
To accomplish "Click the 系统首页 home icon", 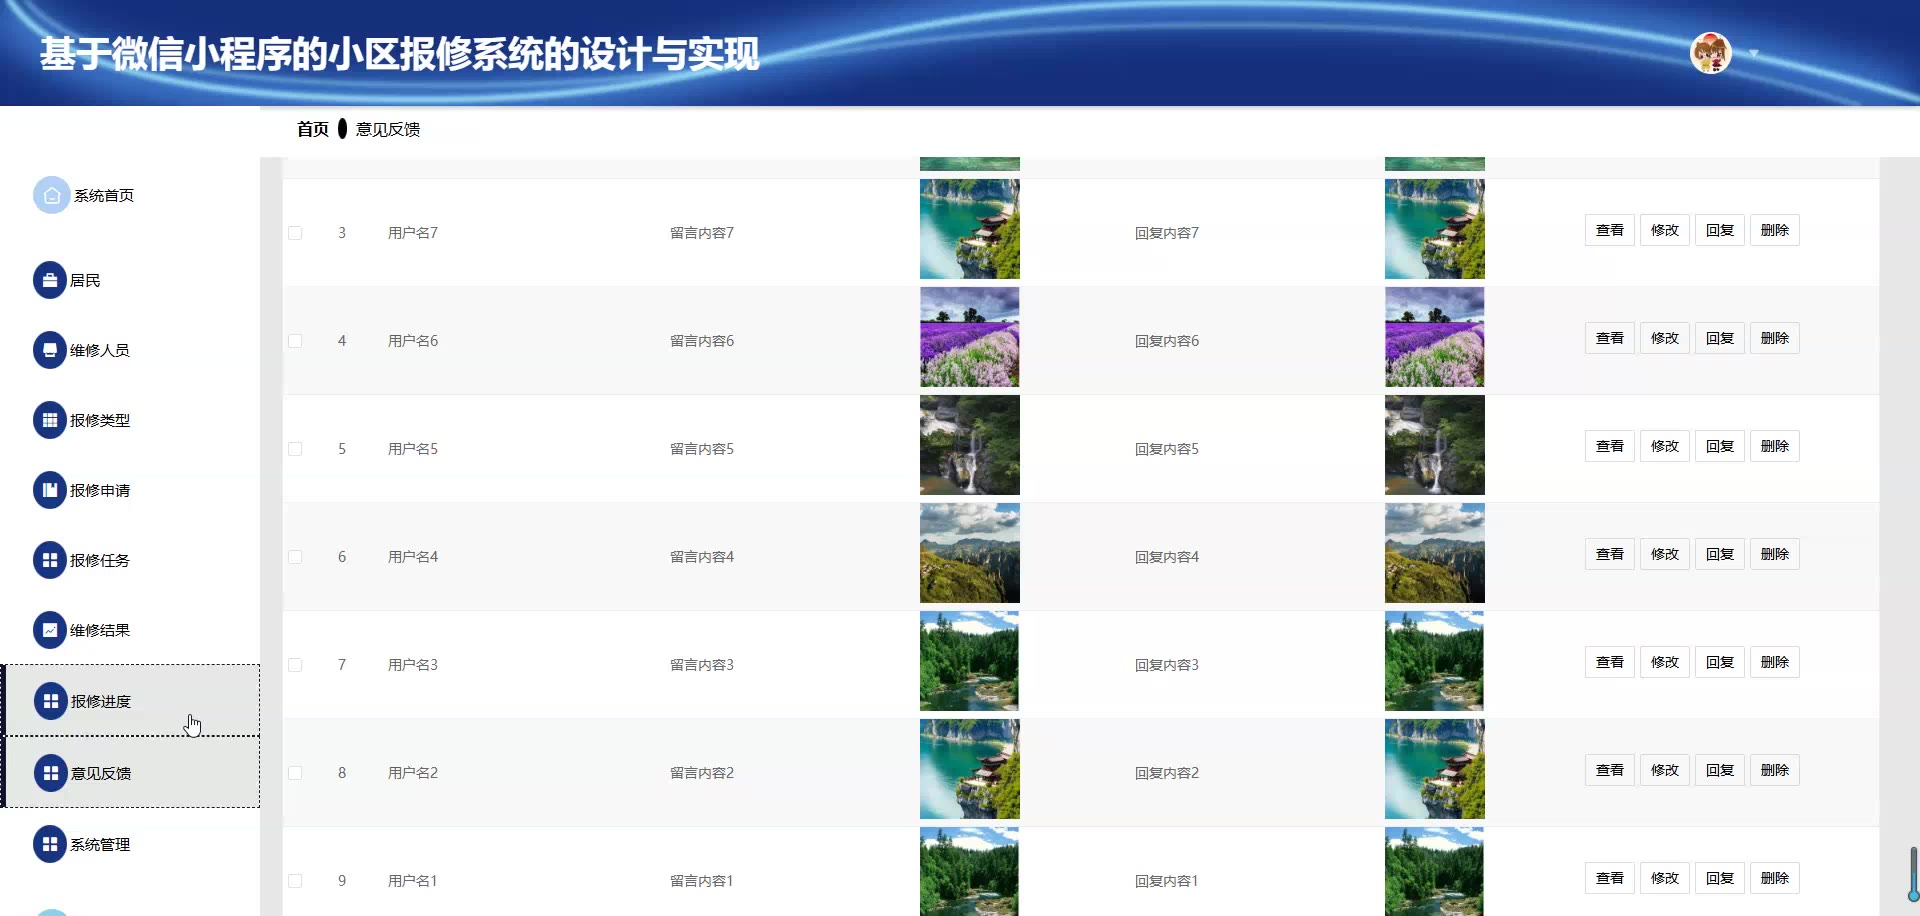I will pos(51,195).
